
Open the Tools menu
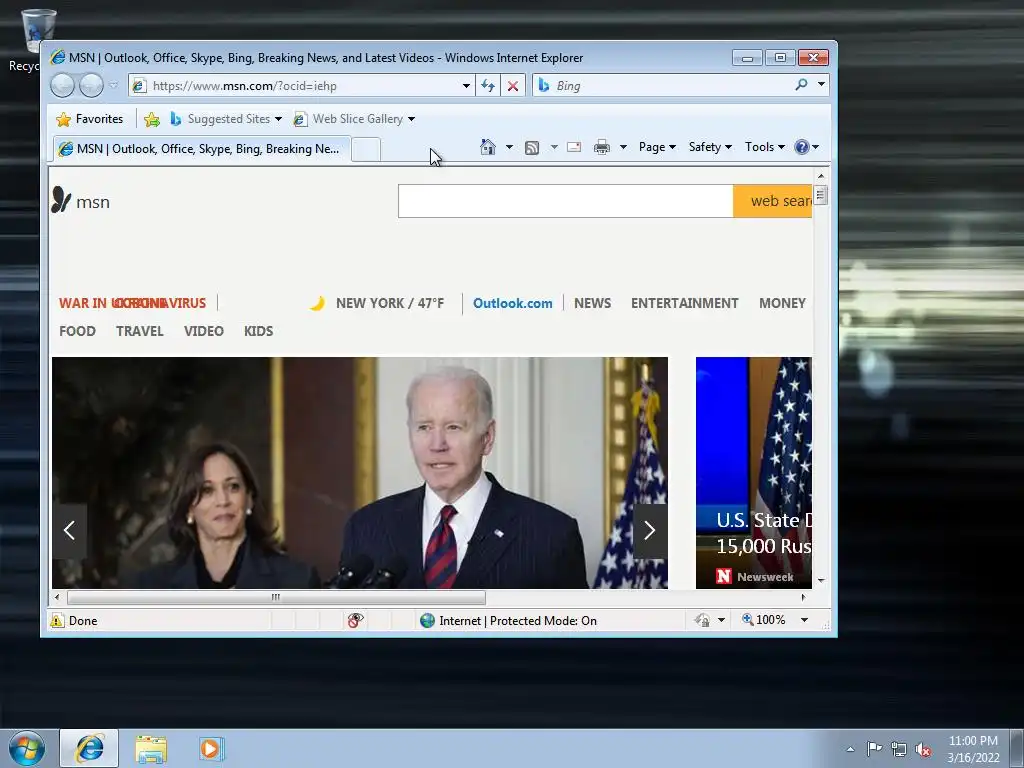pos(765,147)
